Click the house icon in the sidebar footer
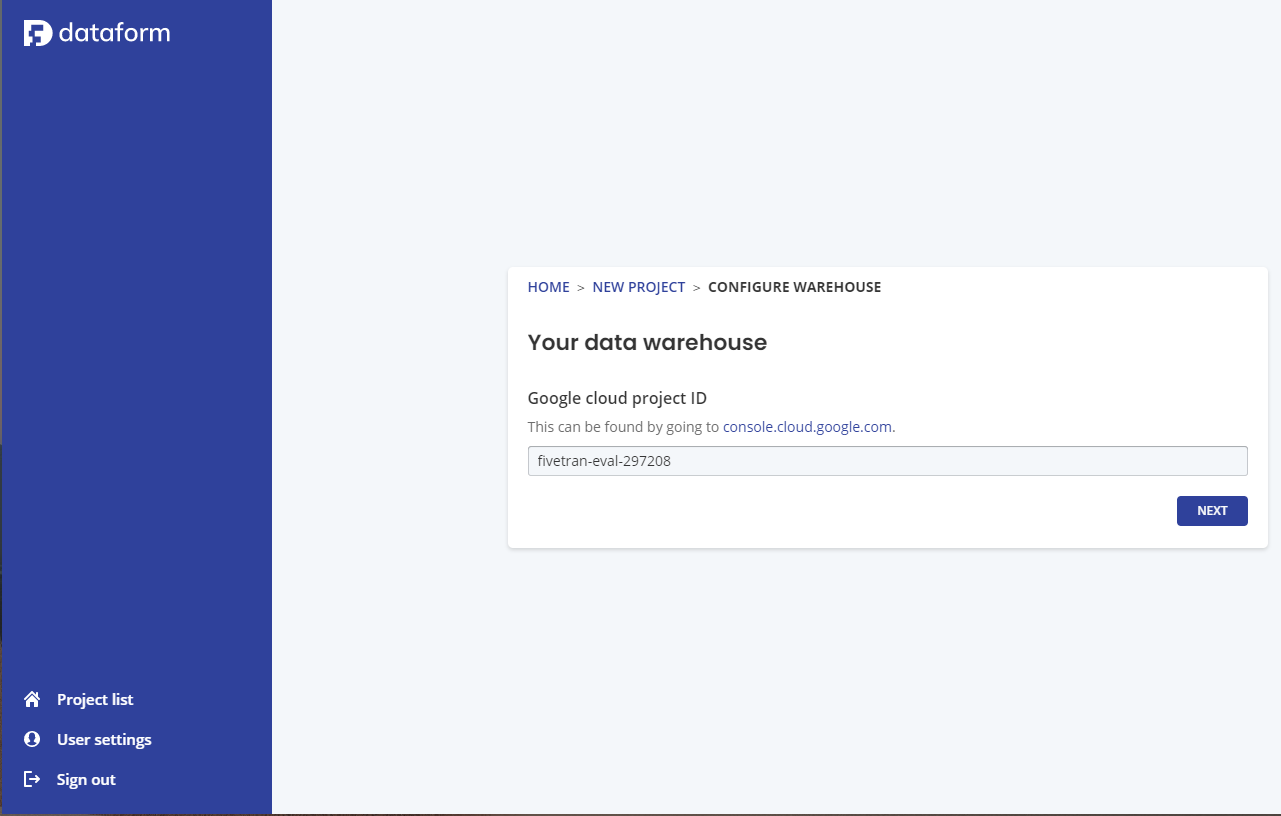The width and height of the screenshot is (1281, 816). (33, 698)
